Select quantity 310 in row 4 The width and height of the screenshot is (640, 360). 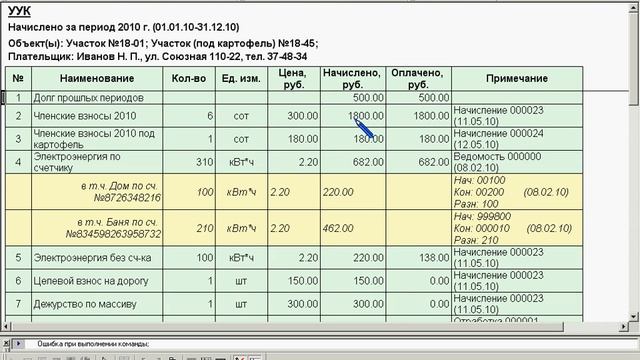point(189,162)
